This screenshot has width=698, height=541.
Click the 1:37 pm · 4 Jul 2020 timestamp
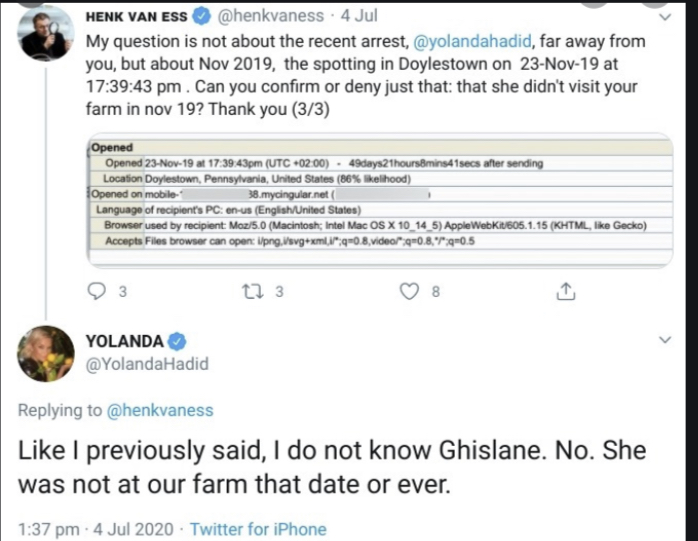[94, 528]
